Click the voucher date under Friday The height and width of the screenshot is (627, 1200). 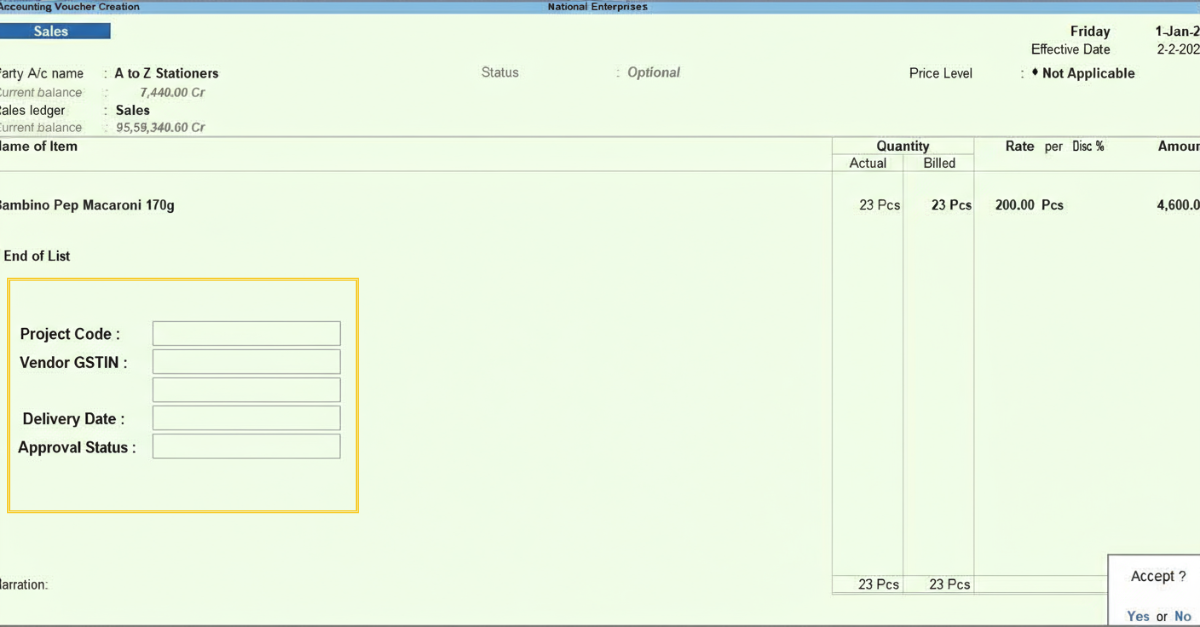[1177, 31]
